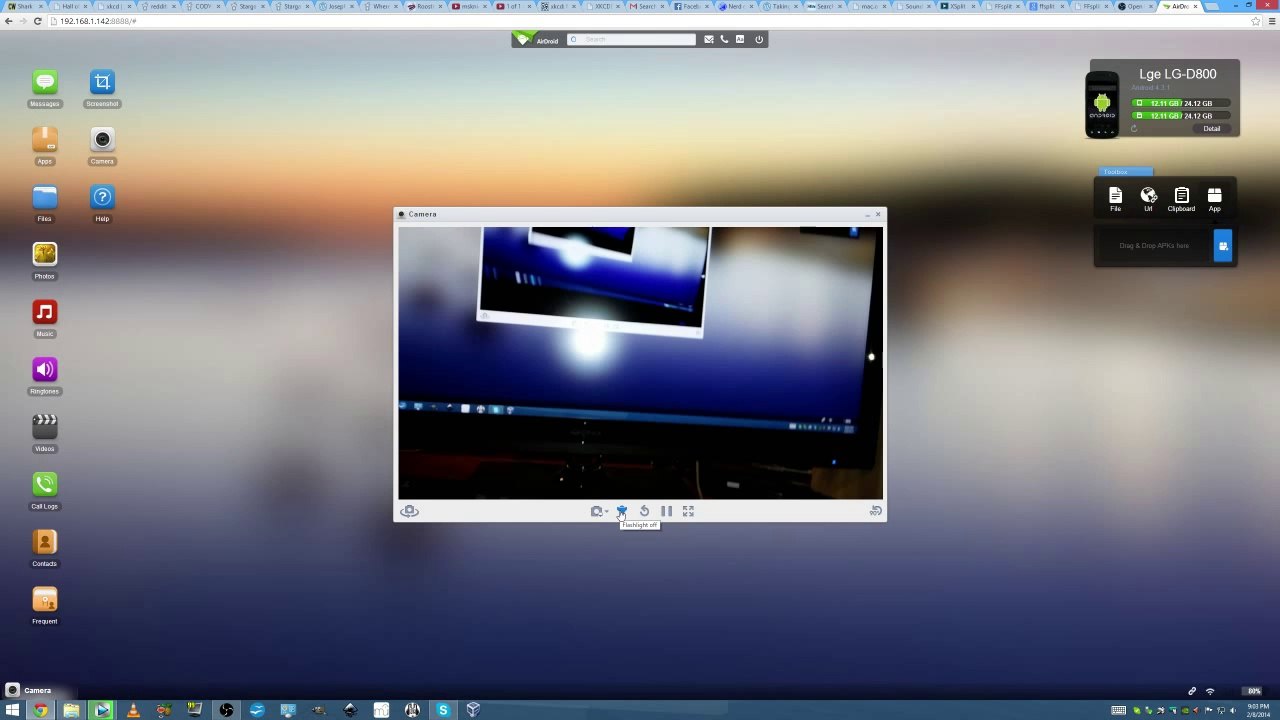
Task: Toggle the flashlight in camera toolbar
Action: pos(621,511)
